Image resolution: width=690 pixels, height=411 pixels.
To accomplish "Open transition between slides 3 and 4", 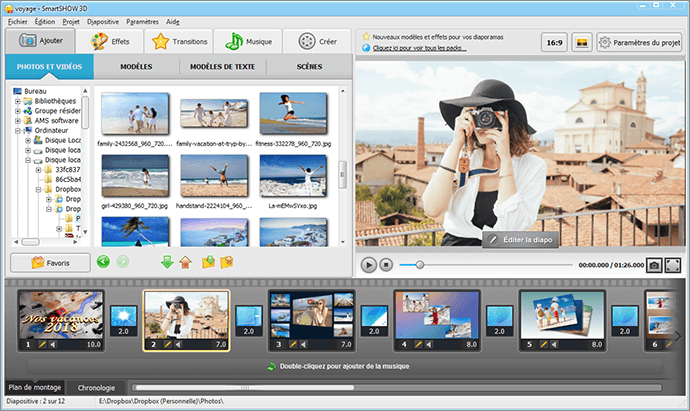I will pyautogui.click(x=374, y=321).
